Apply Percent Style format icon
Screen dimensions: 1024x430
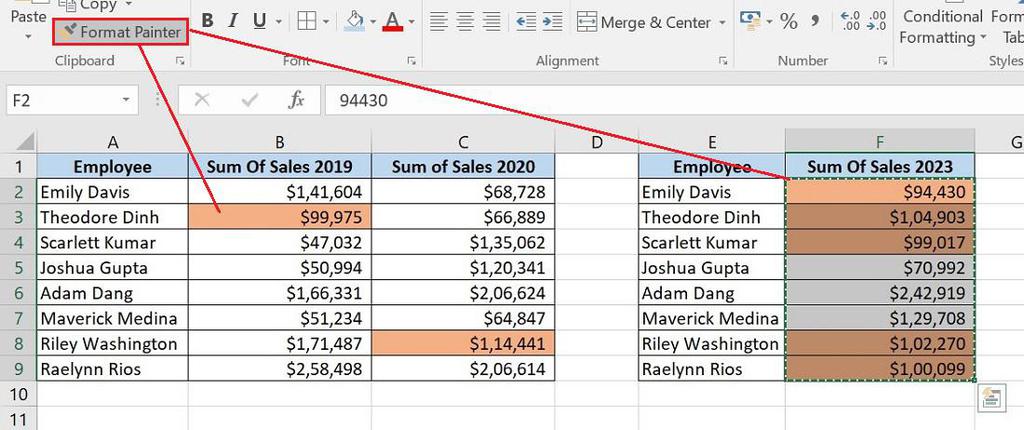789,22
